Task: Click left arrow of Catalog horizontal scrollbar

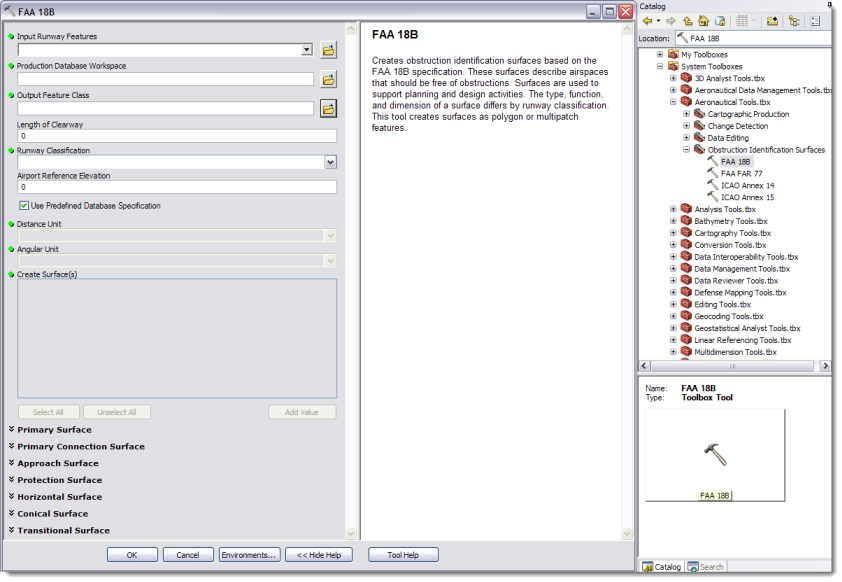Action: pos(644,366)
